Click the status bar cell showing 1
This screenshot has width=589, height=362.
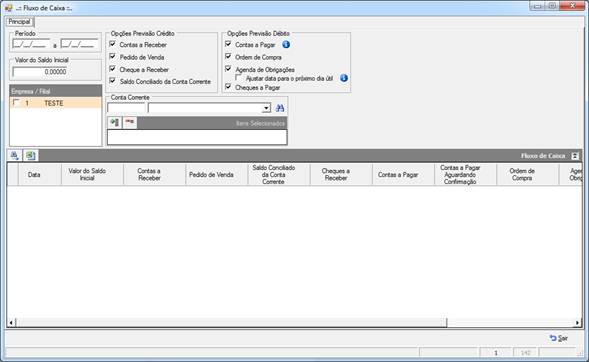click(x=495, y=353)
